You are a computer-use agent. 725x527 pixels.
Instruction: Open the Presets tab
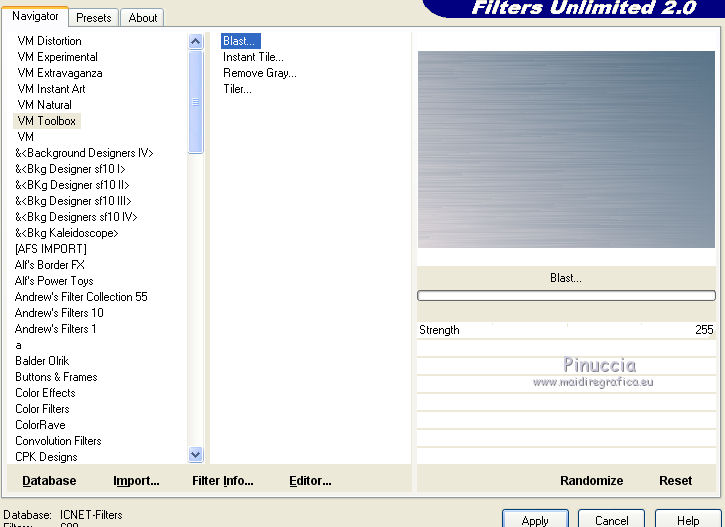pos(94,18)
